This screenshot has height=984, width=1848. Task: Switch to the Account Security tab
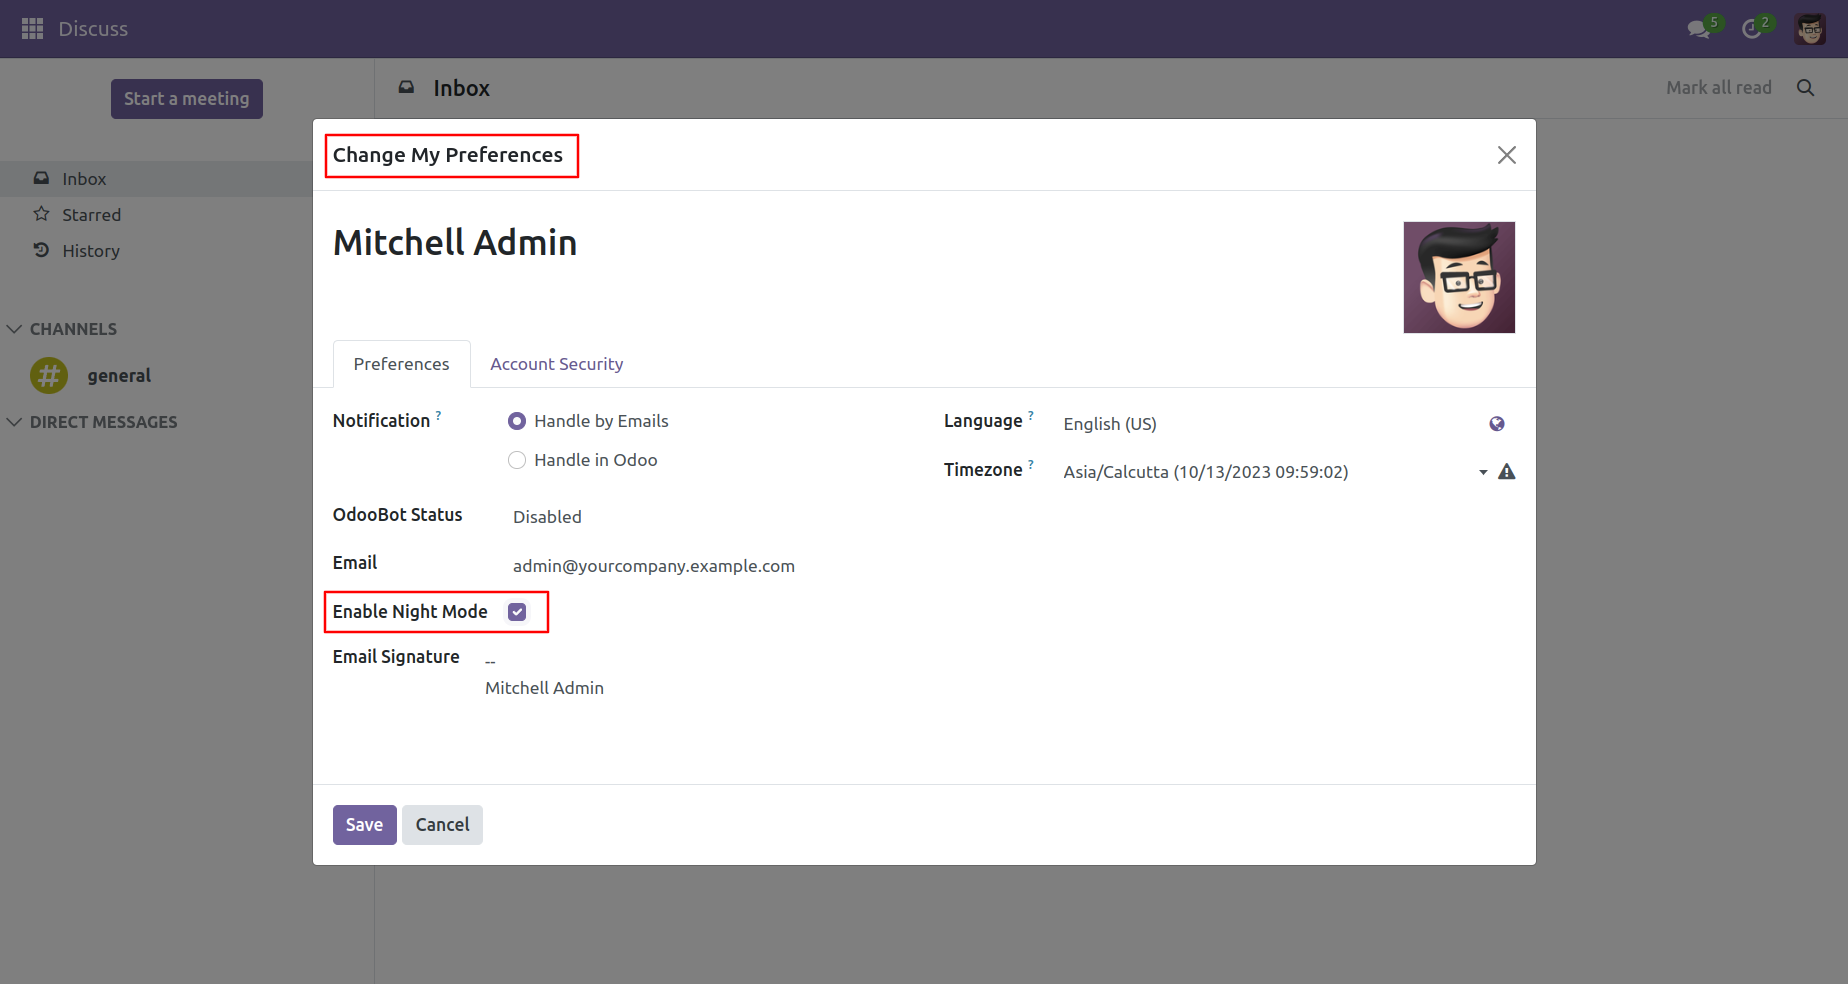click(x=557, y=364)
